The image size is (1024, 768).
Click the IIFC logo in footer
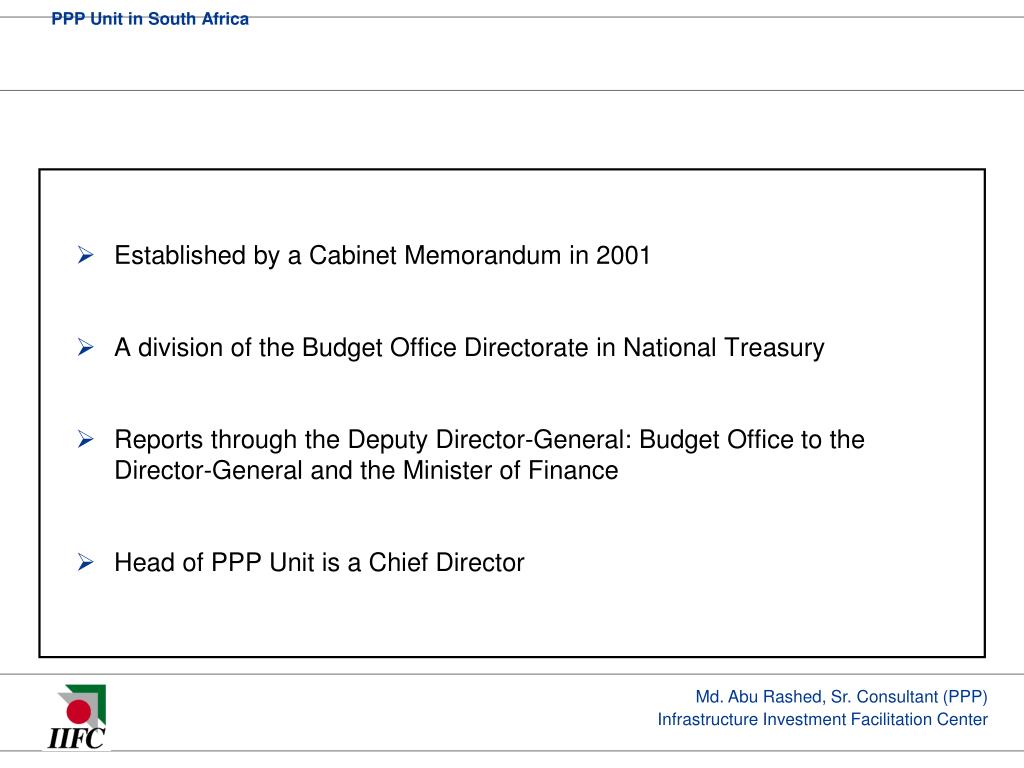coord(77,717)
